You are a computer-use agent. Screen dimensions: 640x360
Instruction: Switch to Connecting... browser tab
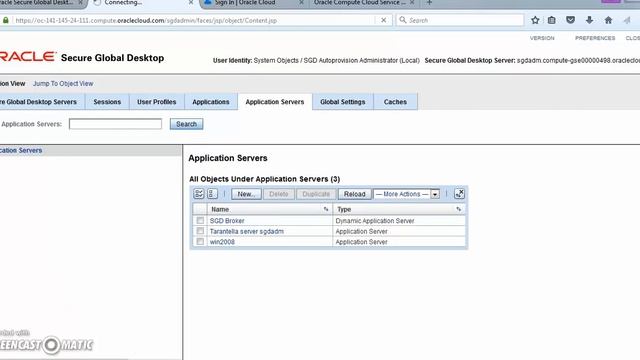pyautogui.click(x=142, y=3)
